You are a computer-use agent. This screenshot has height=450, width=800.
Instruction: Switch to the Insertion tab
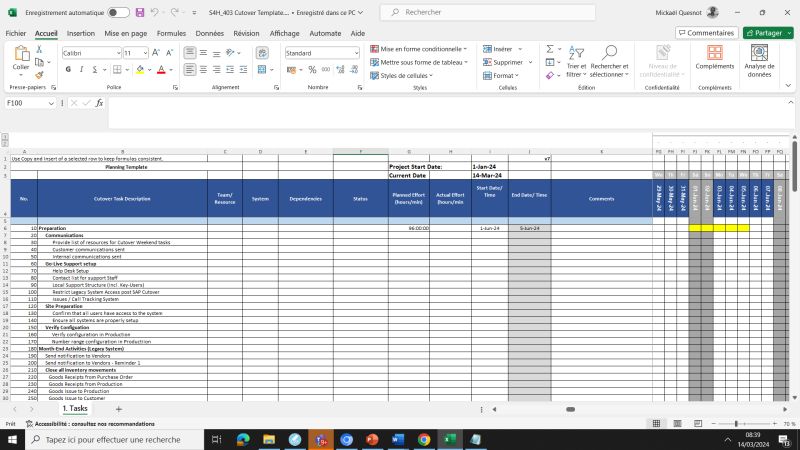point(81,33)
